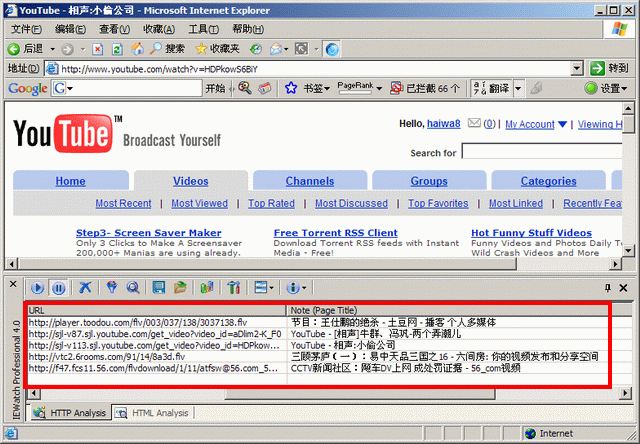The height and width of the screenshot is (444, 640).
Task: Click the IEWatch layout view icon
Action: click(x=260, y=288)
